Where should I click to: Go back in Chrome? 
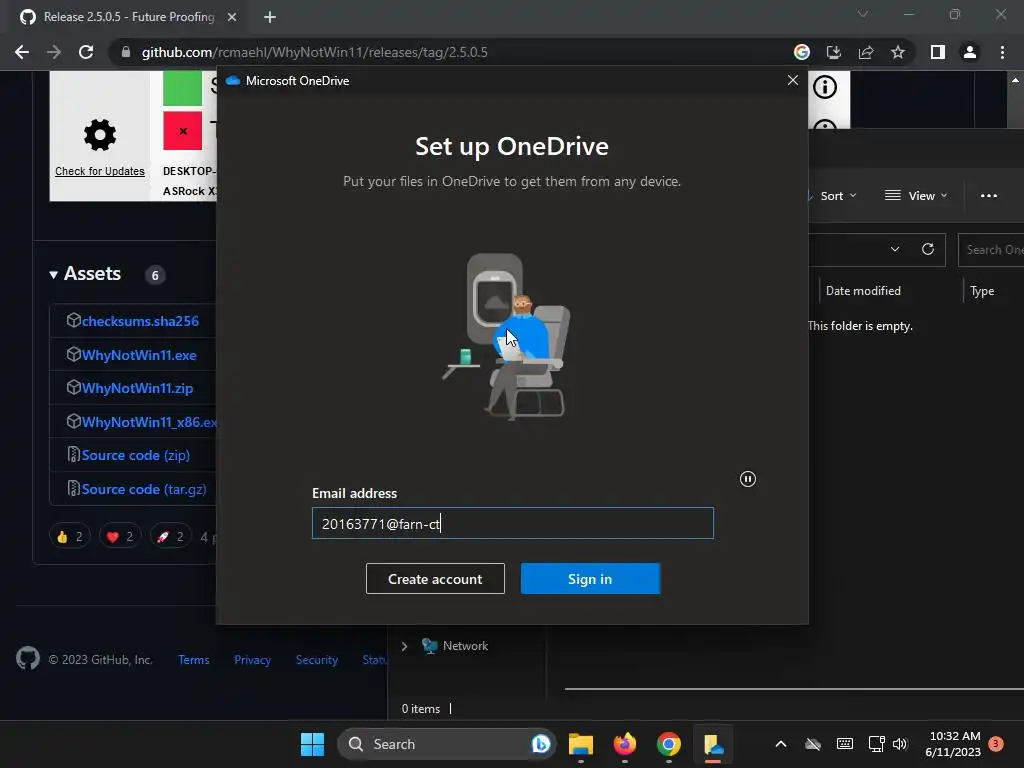click(x=22, y=52)
